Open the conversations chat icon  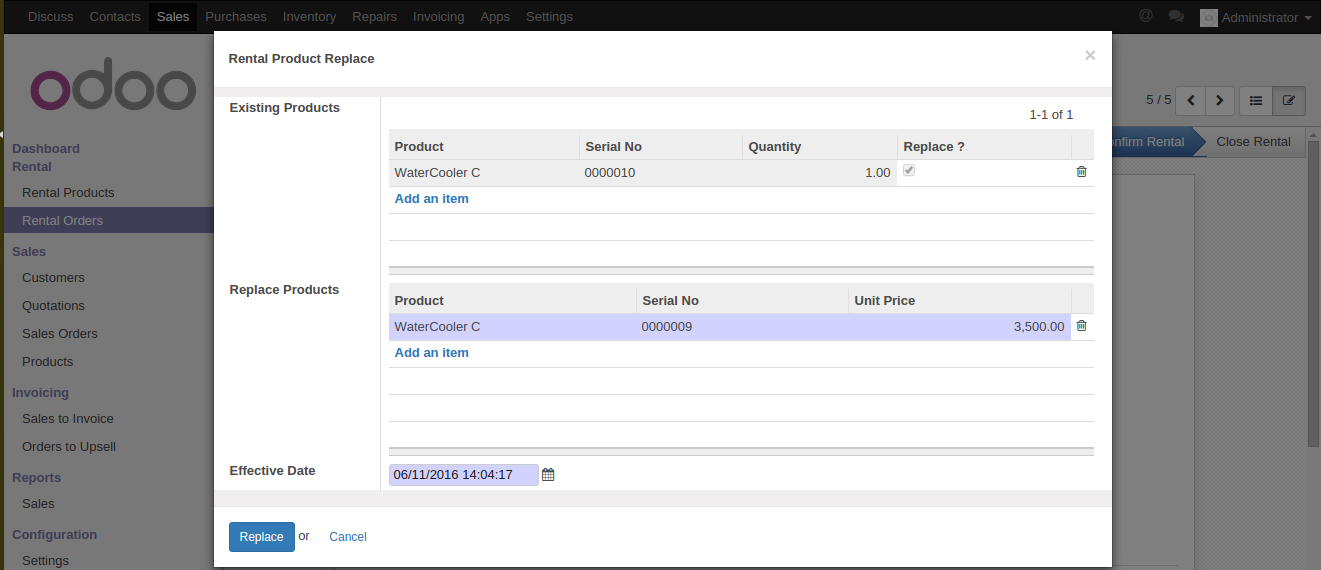1176,17
